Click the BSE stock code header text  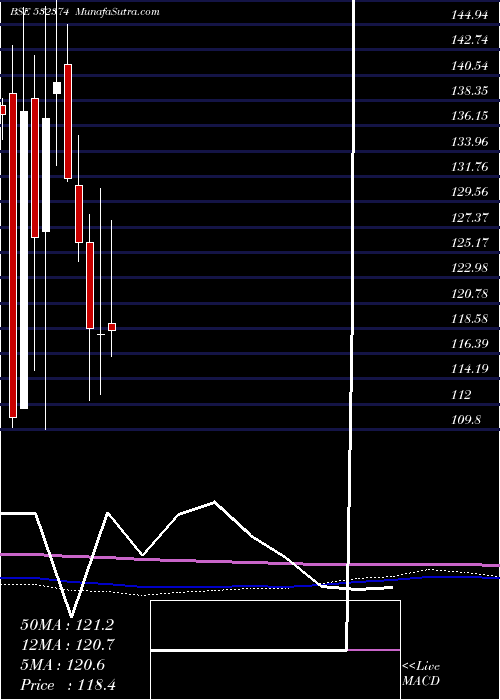click(x=40, y=12)
